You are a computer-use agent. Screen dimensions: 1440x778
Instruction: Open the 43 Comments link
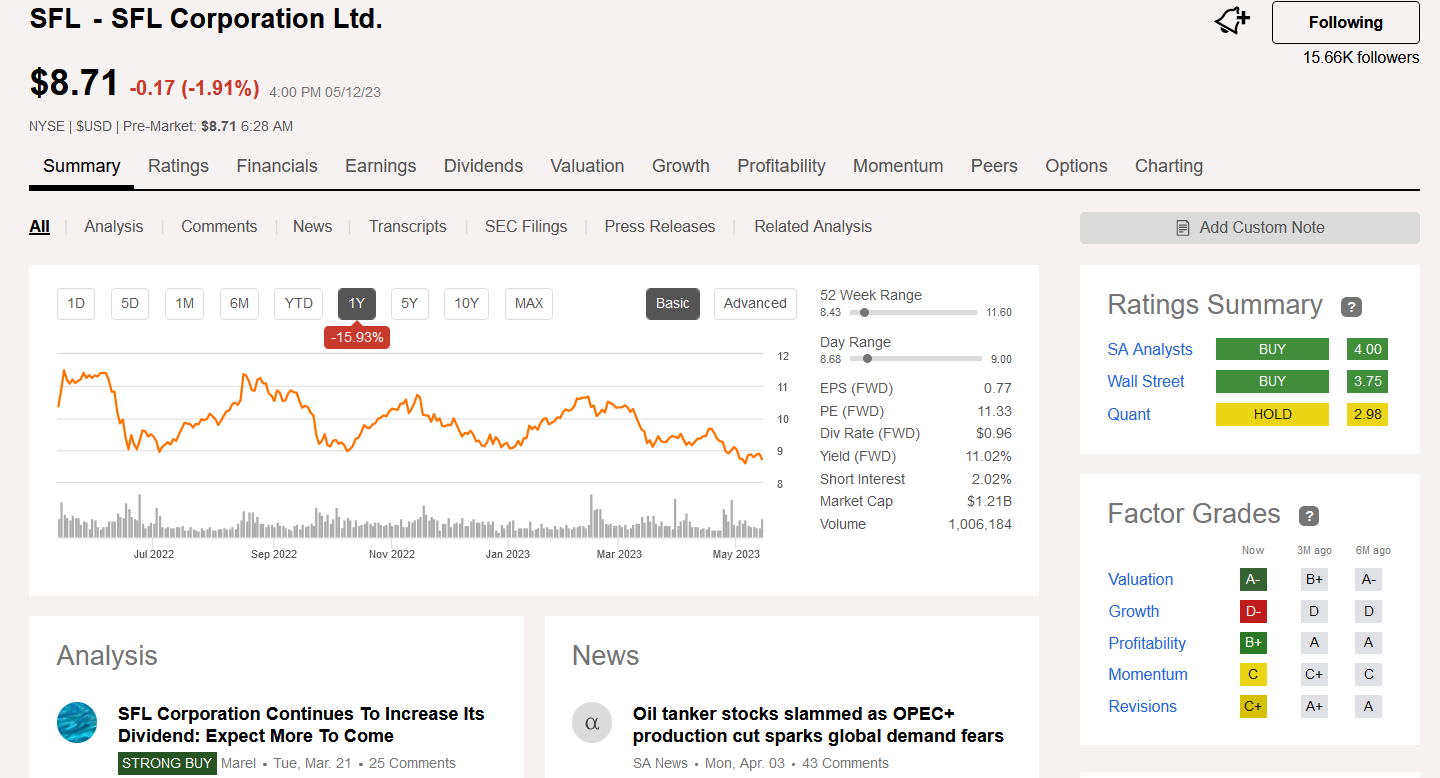point(845,763)
